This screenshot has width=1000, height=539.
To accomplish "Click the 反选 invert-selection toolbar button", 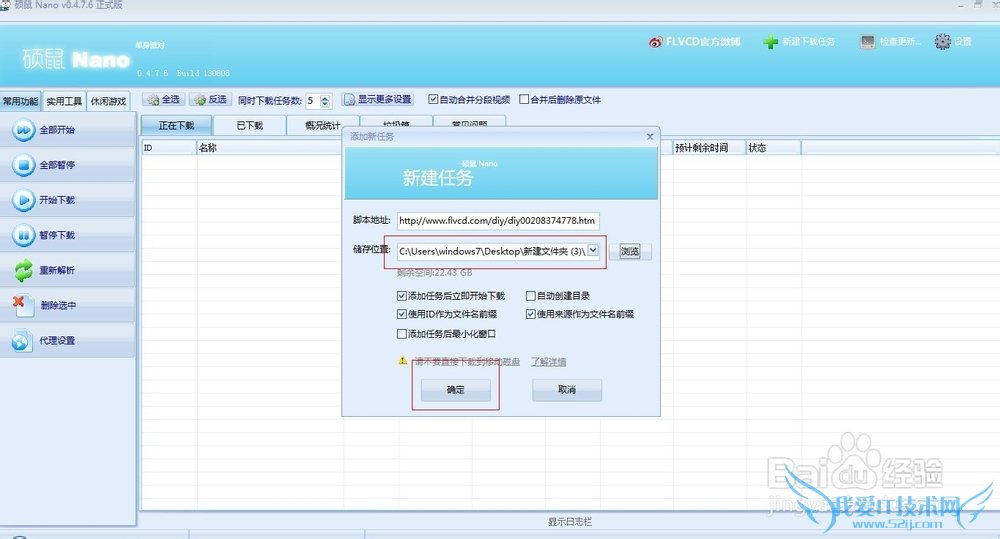I will [x=210, y=100].
